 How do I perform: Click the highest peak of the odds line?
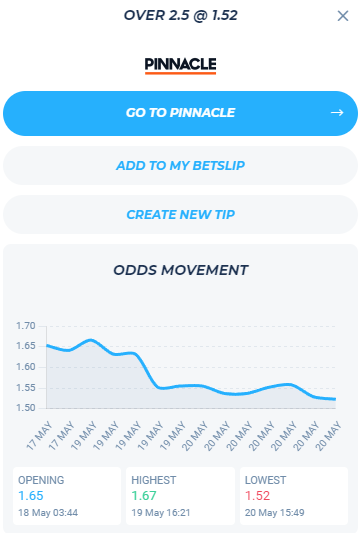(90, 340)
